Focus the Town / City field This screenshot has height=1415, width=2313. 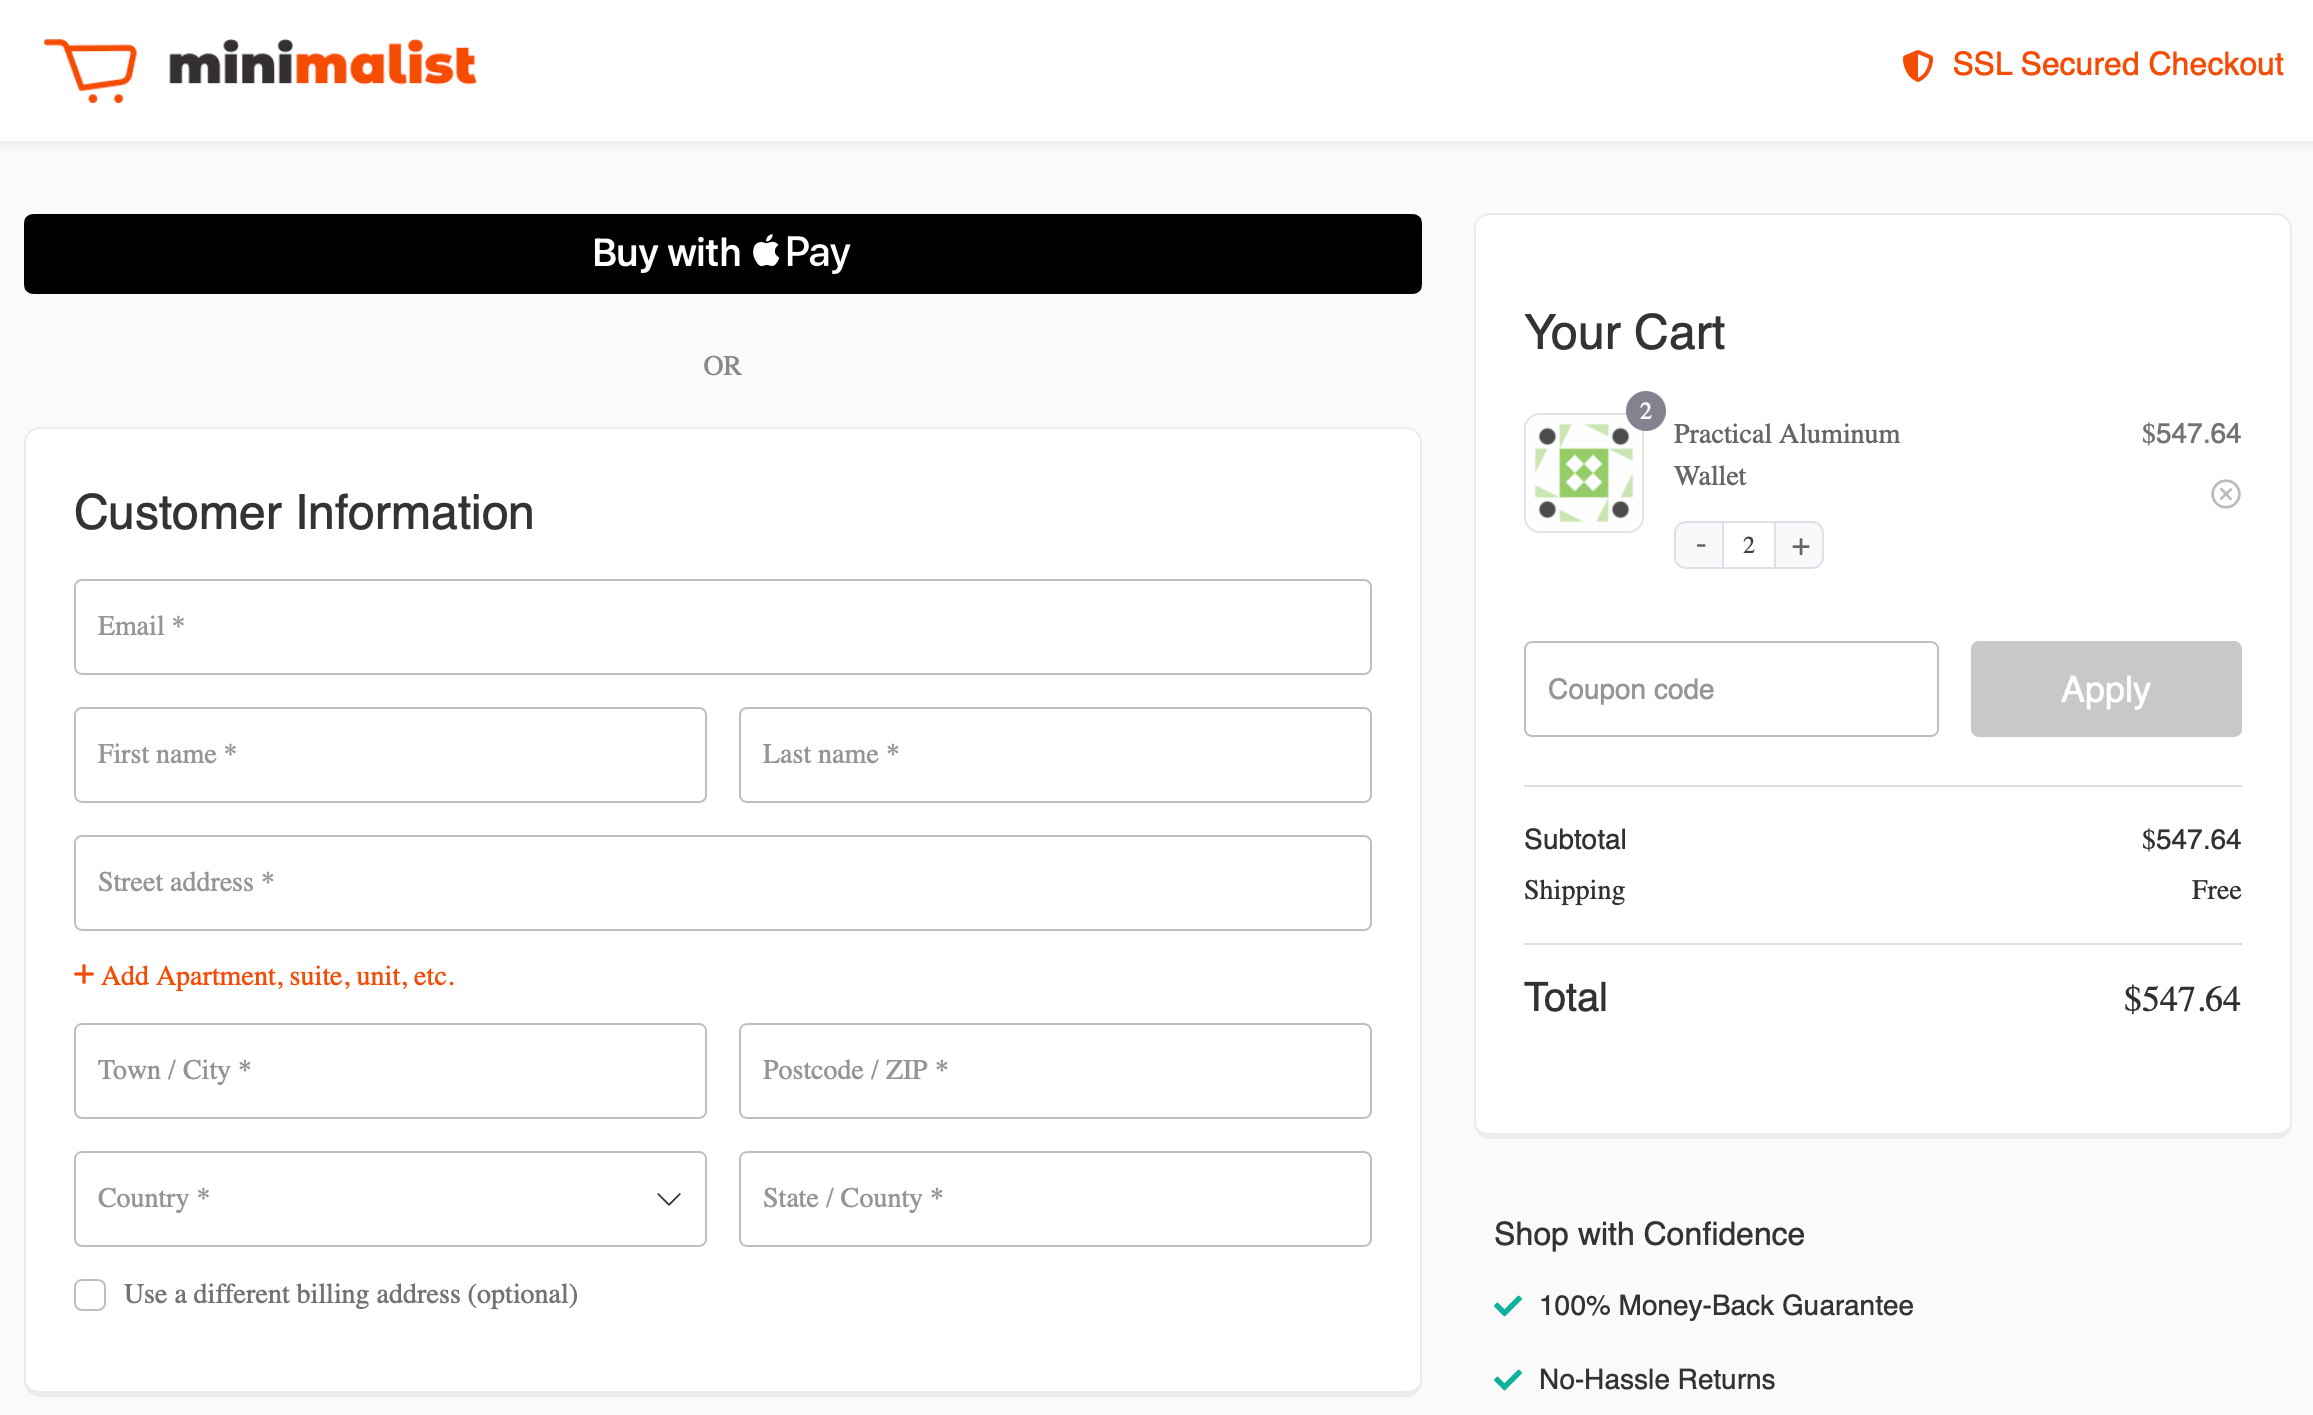click(x=390, y=1071)
